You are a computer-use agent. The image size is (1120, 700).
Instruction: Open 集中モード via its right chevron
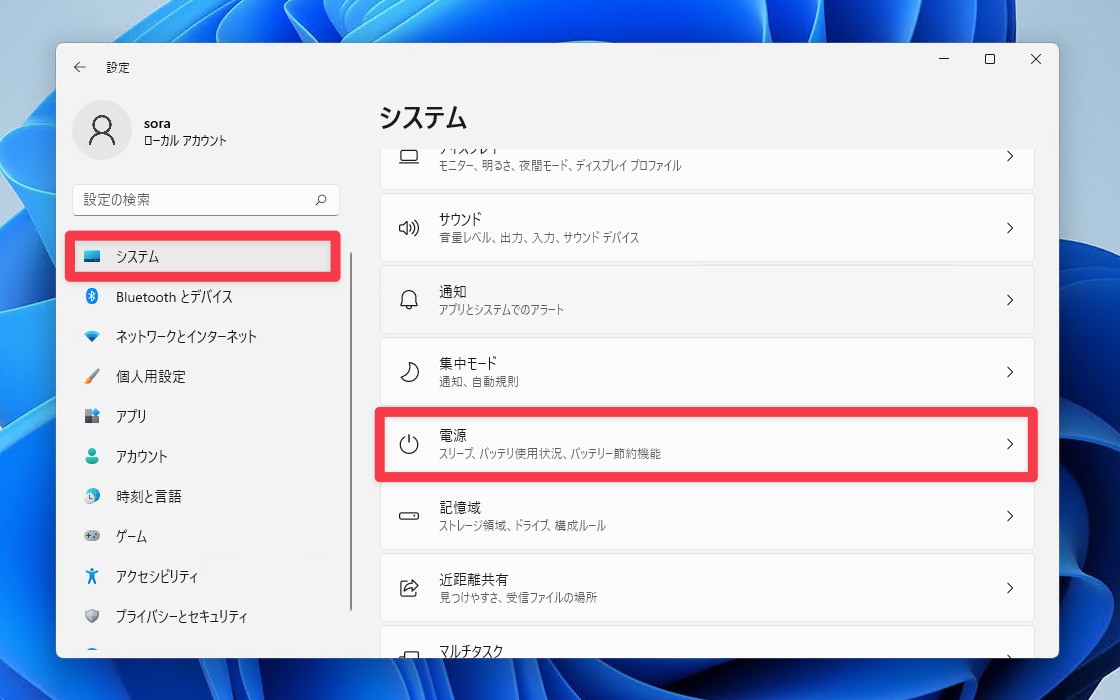[x=1010, y=372]
